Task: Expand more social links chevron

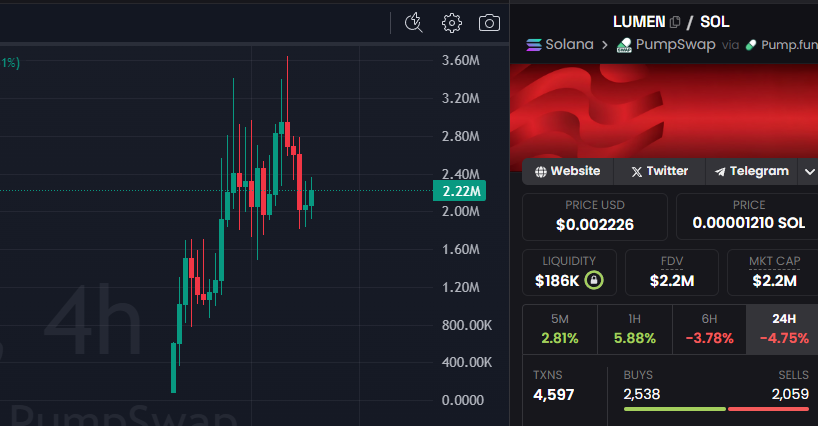Action: point(809,172)
